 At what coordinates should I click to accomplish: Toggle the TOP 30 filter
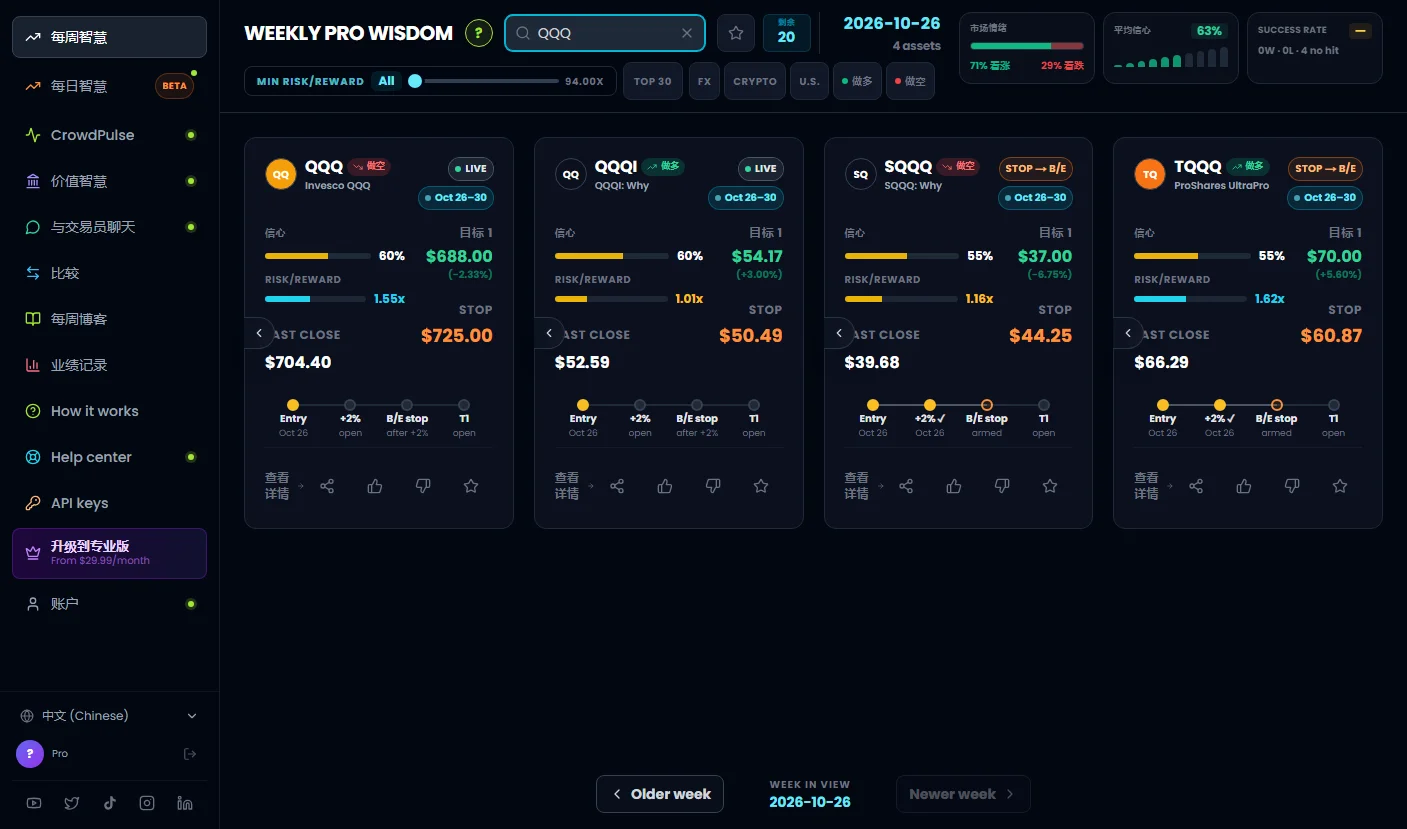click(653, 81)
